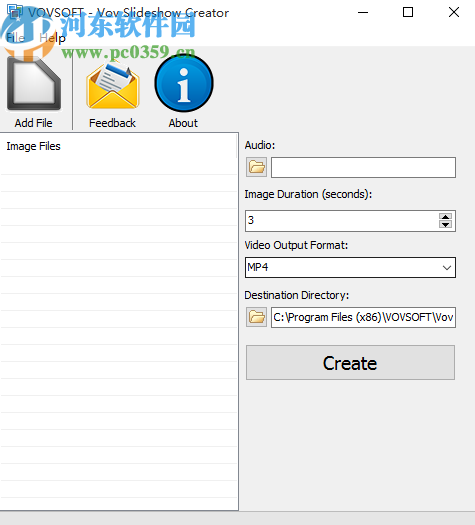This screenshot has height=525, width=475.
Task: Click the Destination Directory path field
Action: [363, 317]
